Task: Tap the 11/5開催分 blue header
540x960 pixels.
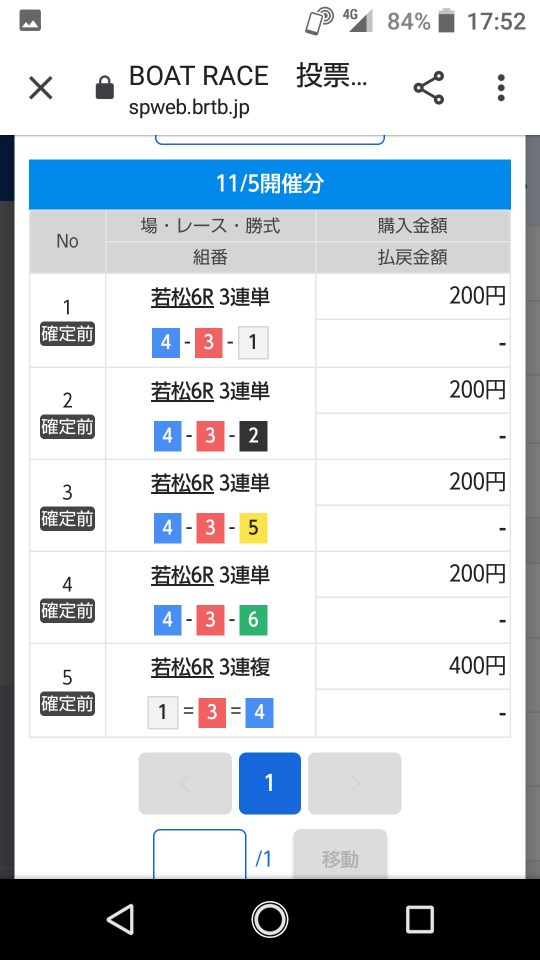Action: [270, 184]
